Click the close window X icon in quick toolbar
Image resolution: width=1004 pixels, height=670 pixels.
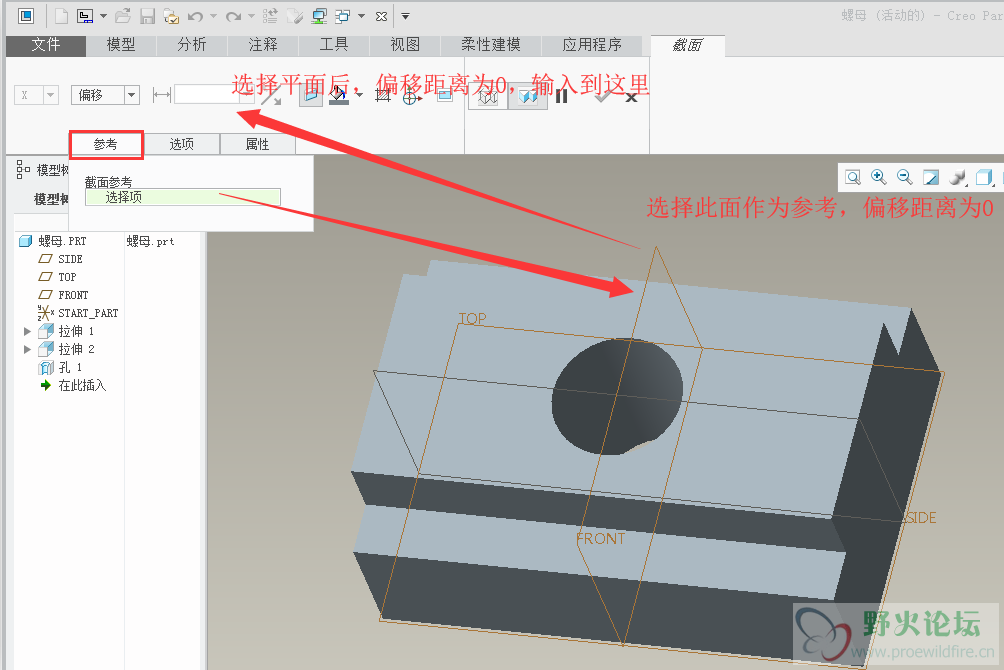[x=382, y=16]
